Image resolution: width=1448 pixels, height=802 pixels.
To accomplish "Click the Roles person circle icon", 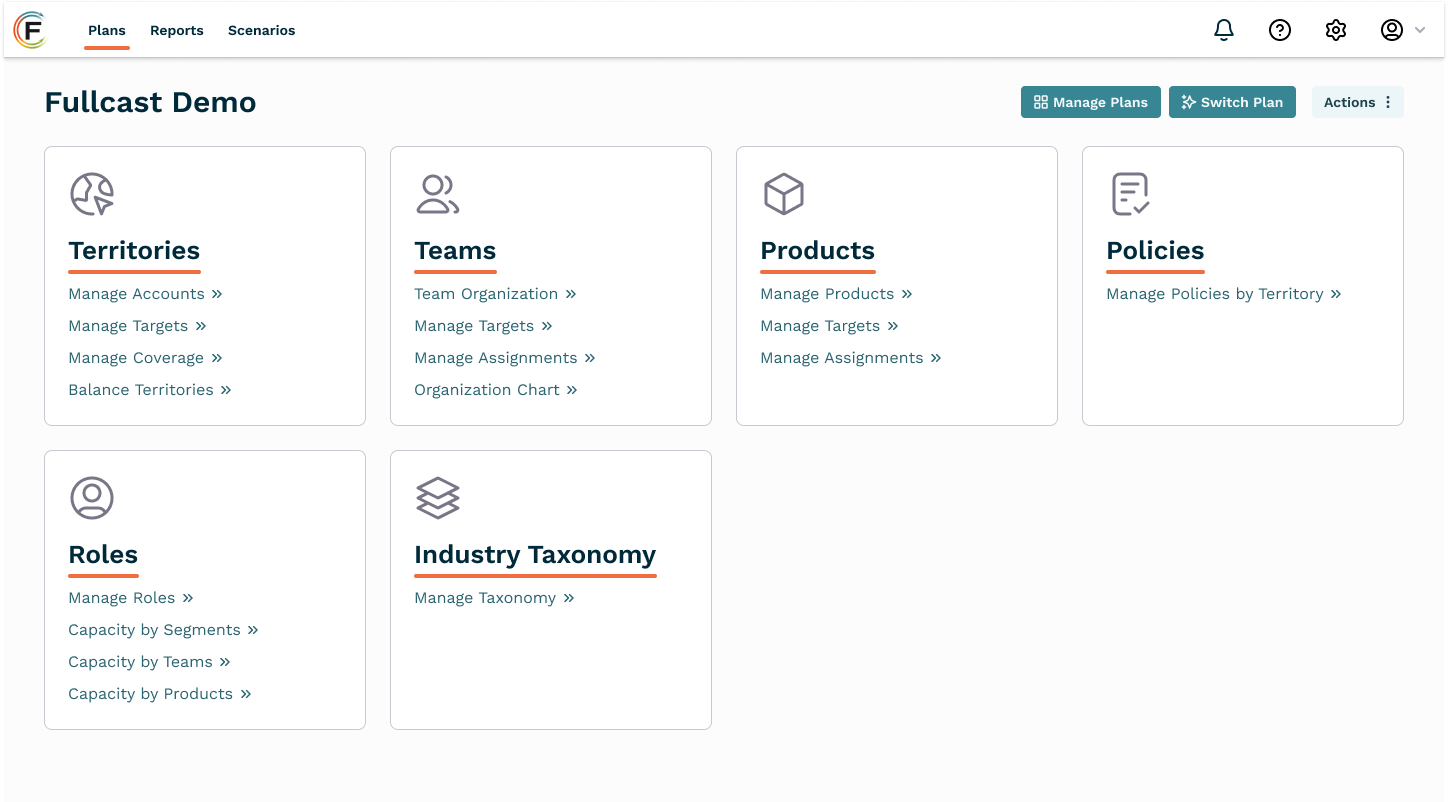I will (92, 498).
